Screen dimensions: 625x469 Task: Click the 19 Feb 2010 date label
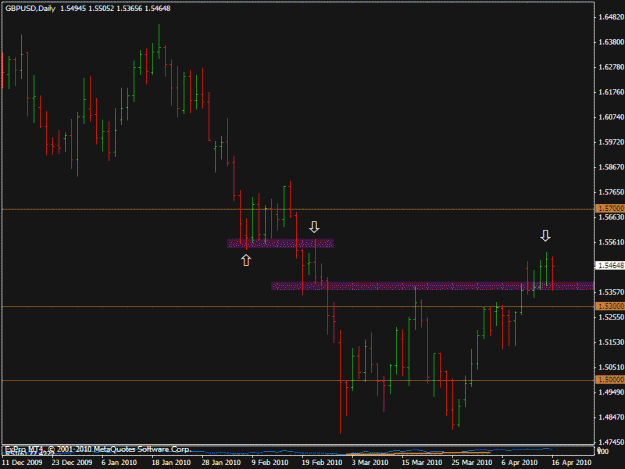coord(322,463)
